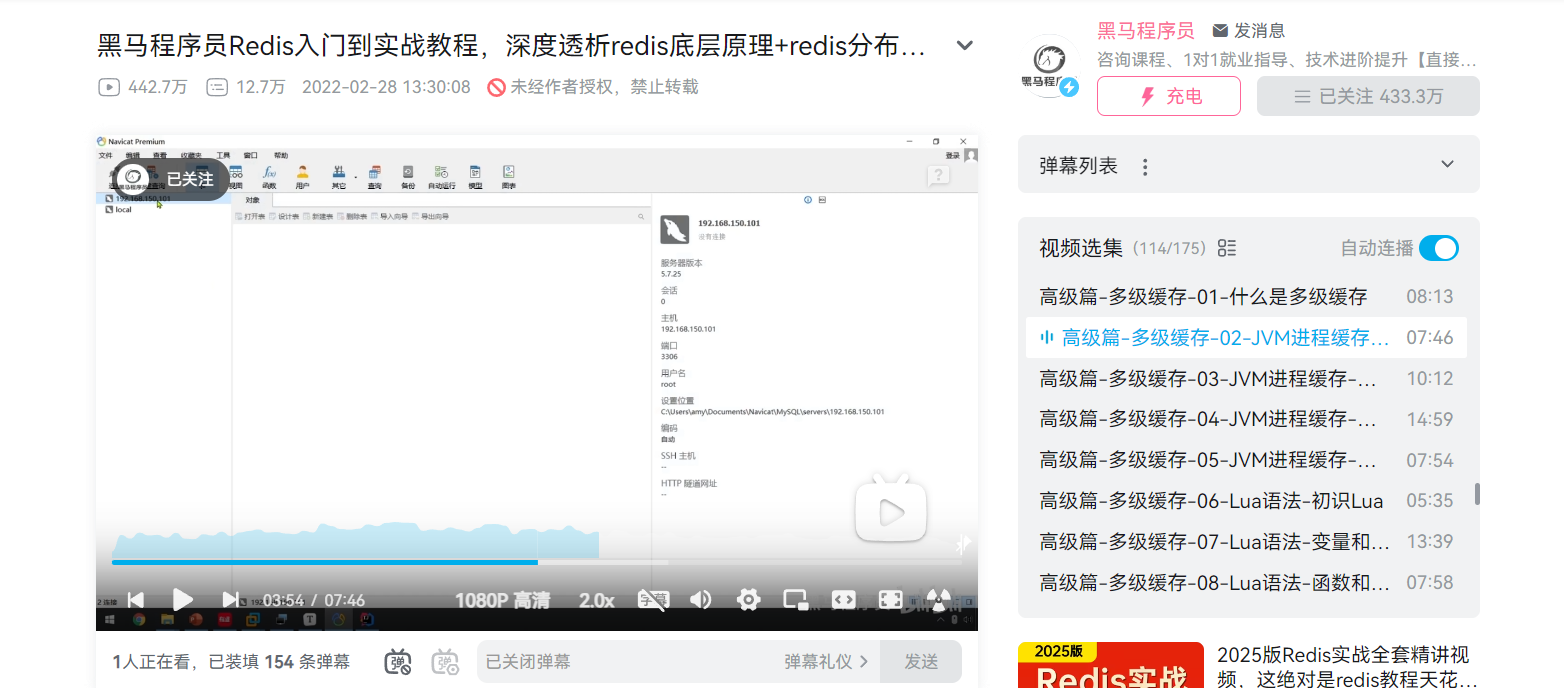Viewport: 1564px width, 688px height.
Task: Seek using the video progress bar
Action: [x=537, y=562]
